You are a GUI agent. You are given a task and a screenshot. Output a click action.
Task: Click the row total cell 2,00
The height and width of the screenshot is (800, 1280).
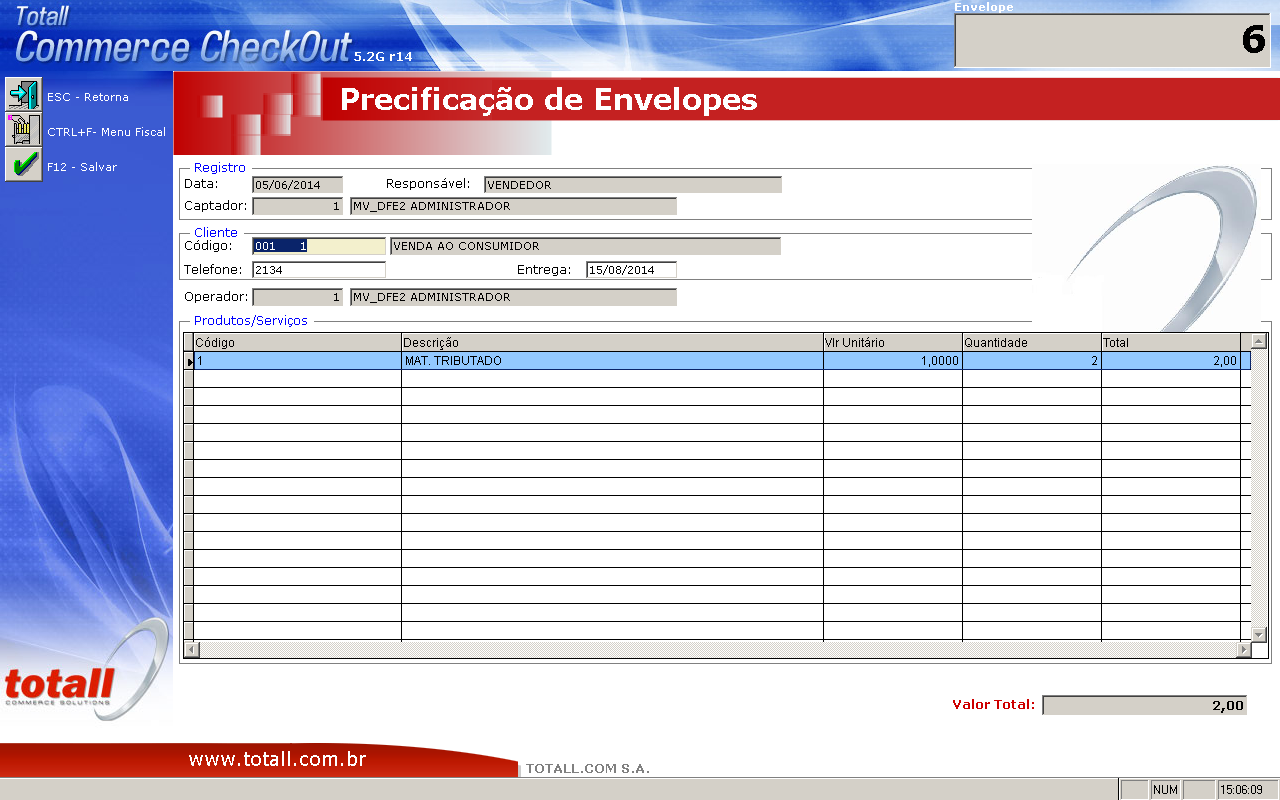coord(1170,361)
